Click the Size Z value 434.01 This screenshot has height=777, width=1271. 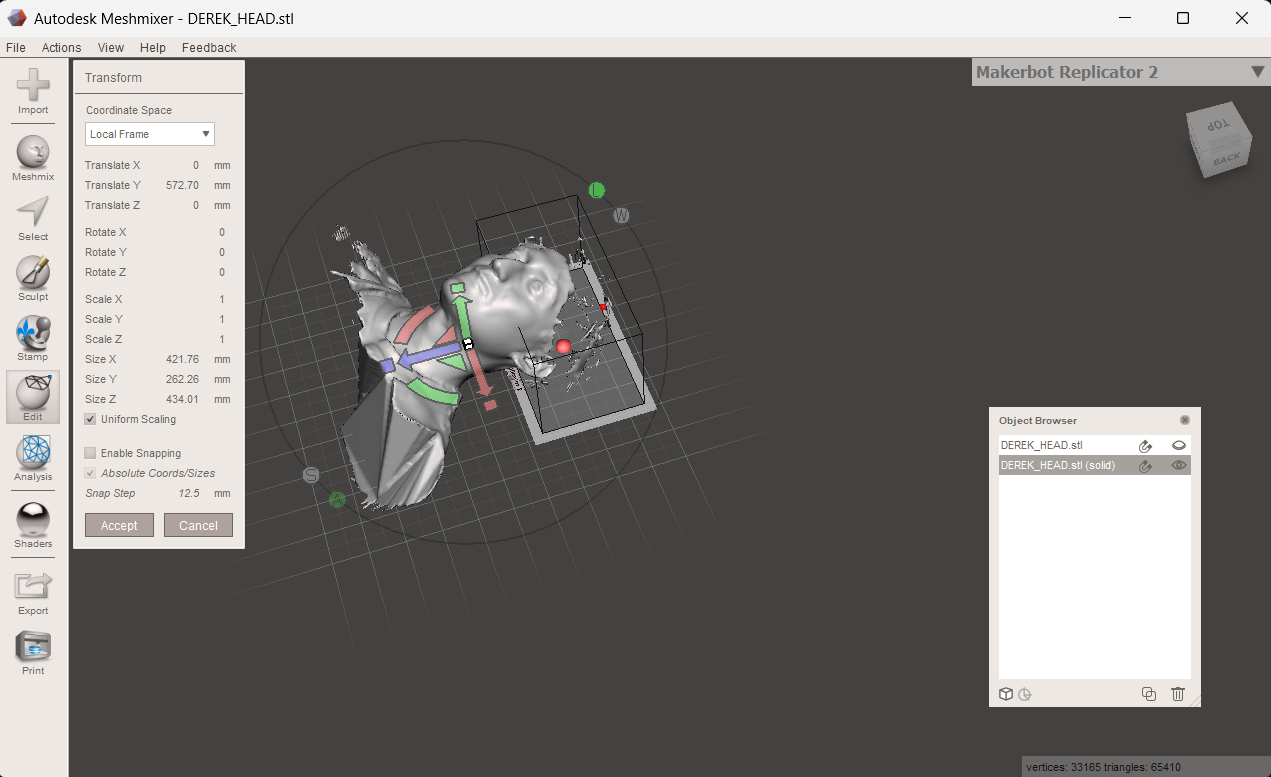click(184, 399)
